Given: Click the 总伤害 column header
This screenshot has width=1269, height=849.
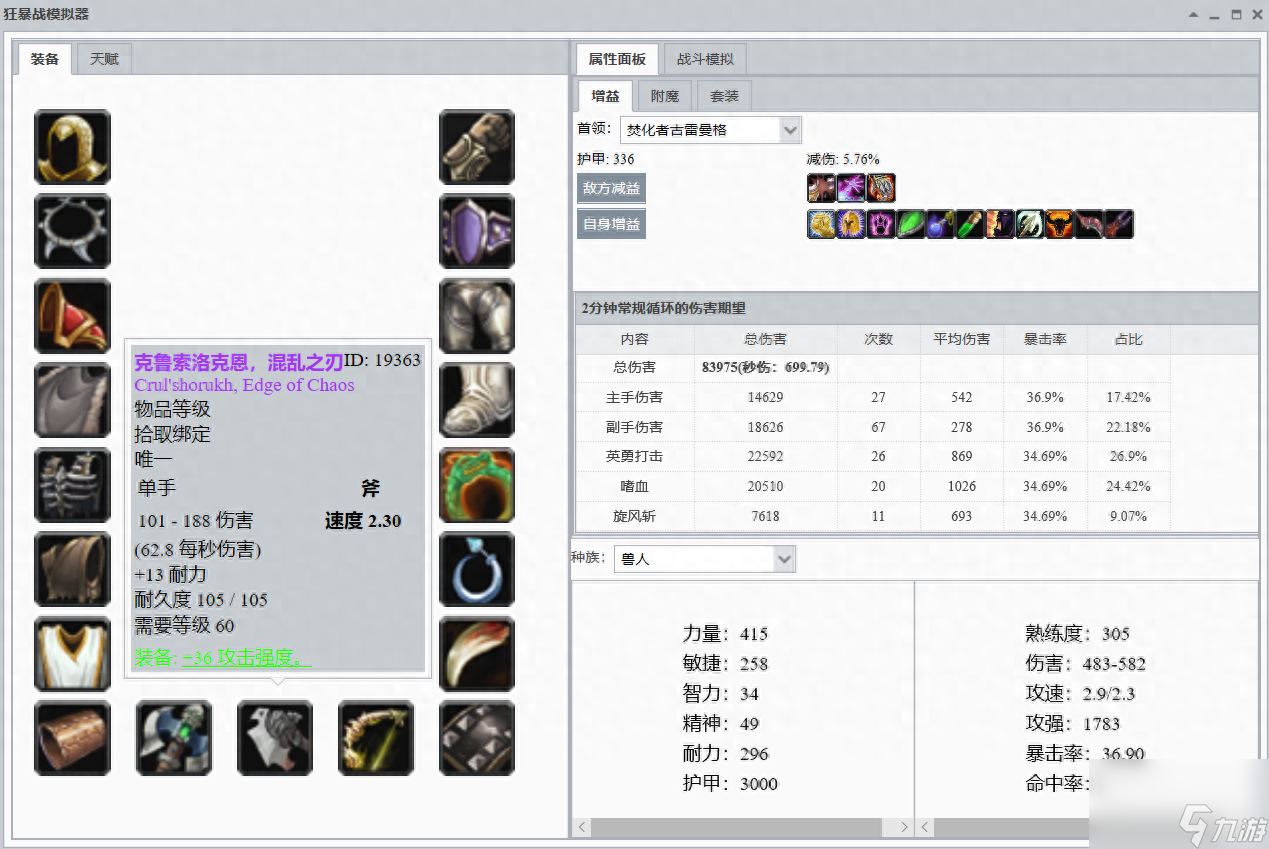Looking at the screenshot, I should tap(765, 340).
